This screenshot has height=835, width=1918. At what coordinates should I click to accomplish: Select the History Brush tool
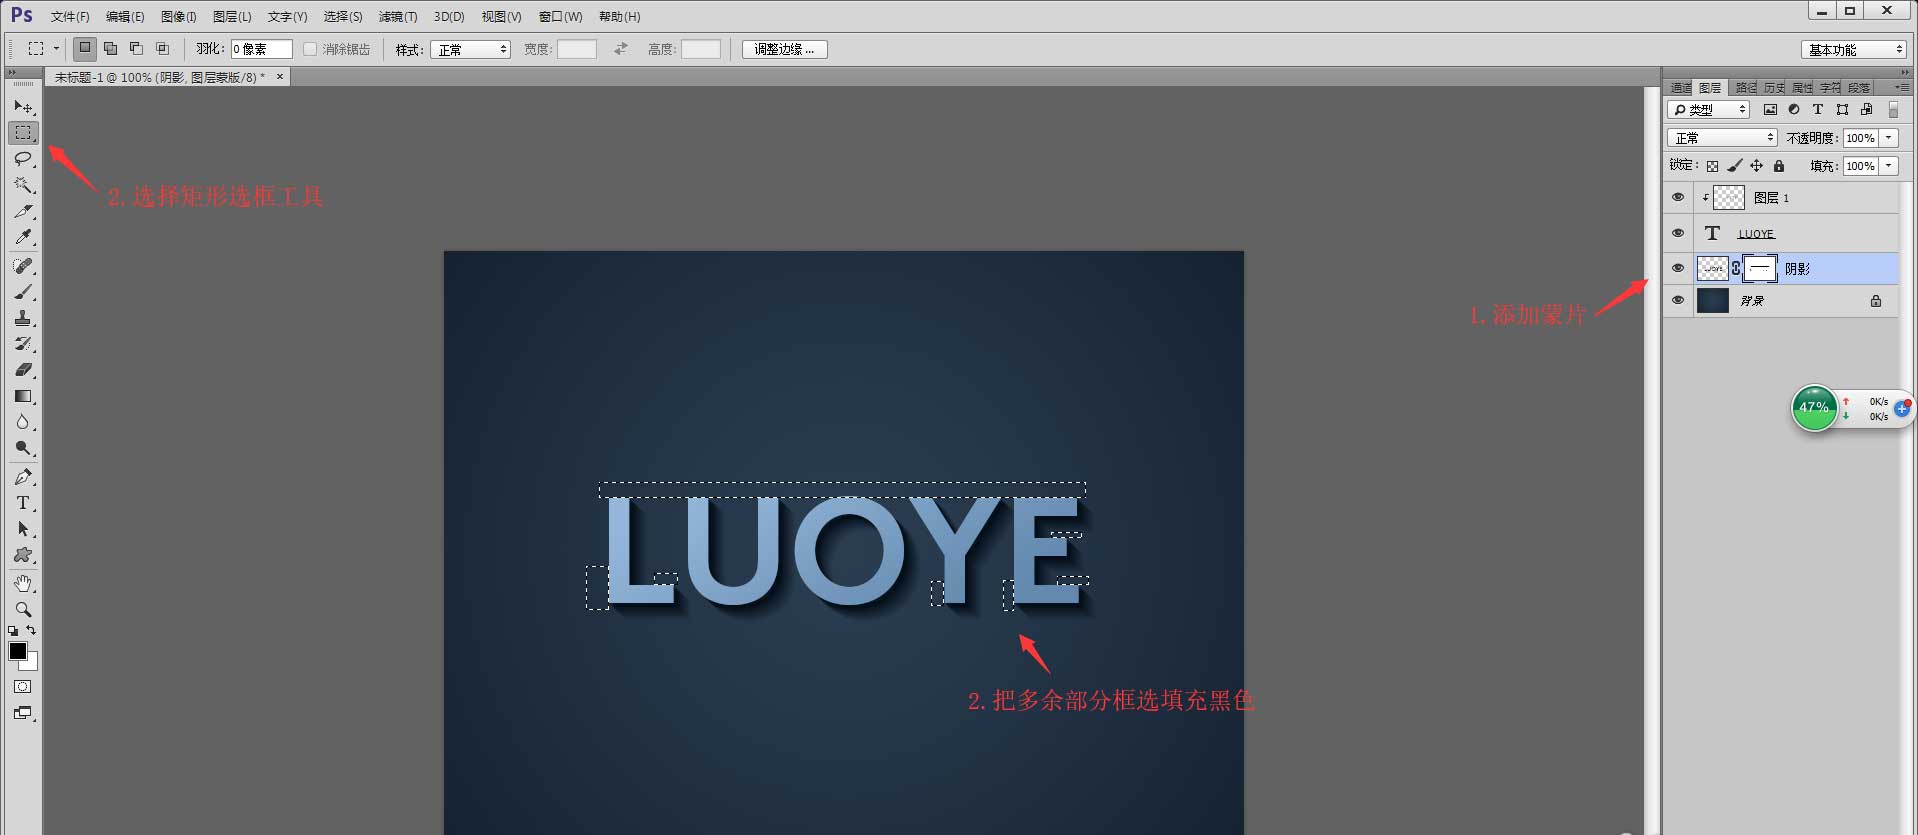[23, 343]
